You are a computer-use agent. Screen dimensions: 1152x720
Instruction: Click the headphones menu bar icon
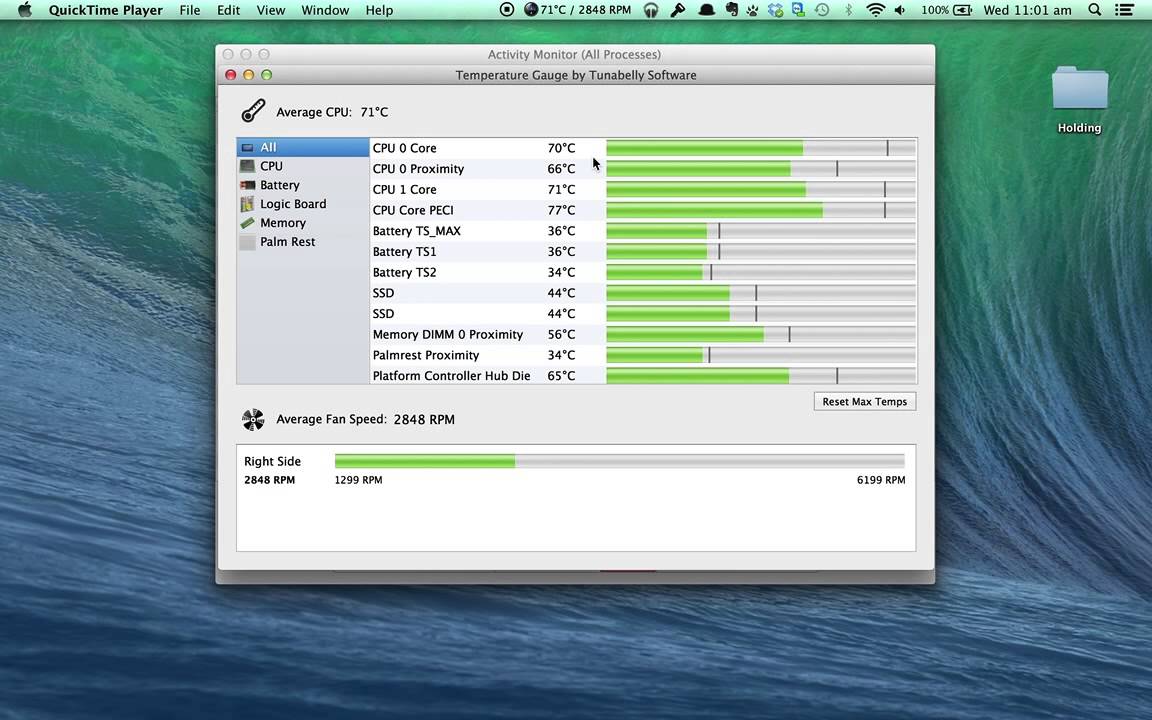(651, 10)
